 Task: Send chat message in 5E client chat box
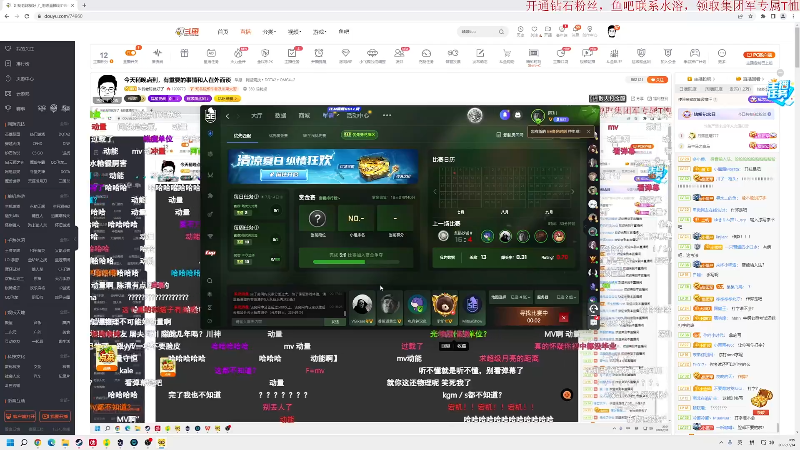tap(335, 322)
